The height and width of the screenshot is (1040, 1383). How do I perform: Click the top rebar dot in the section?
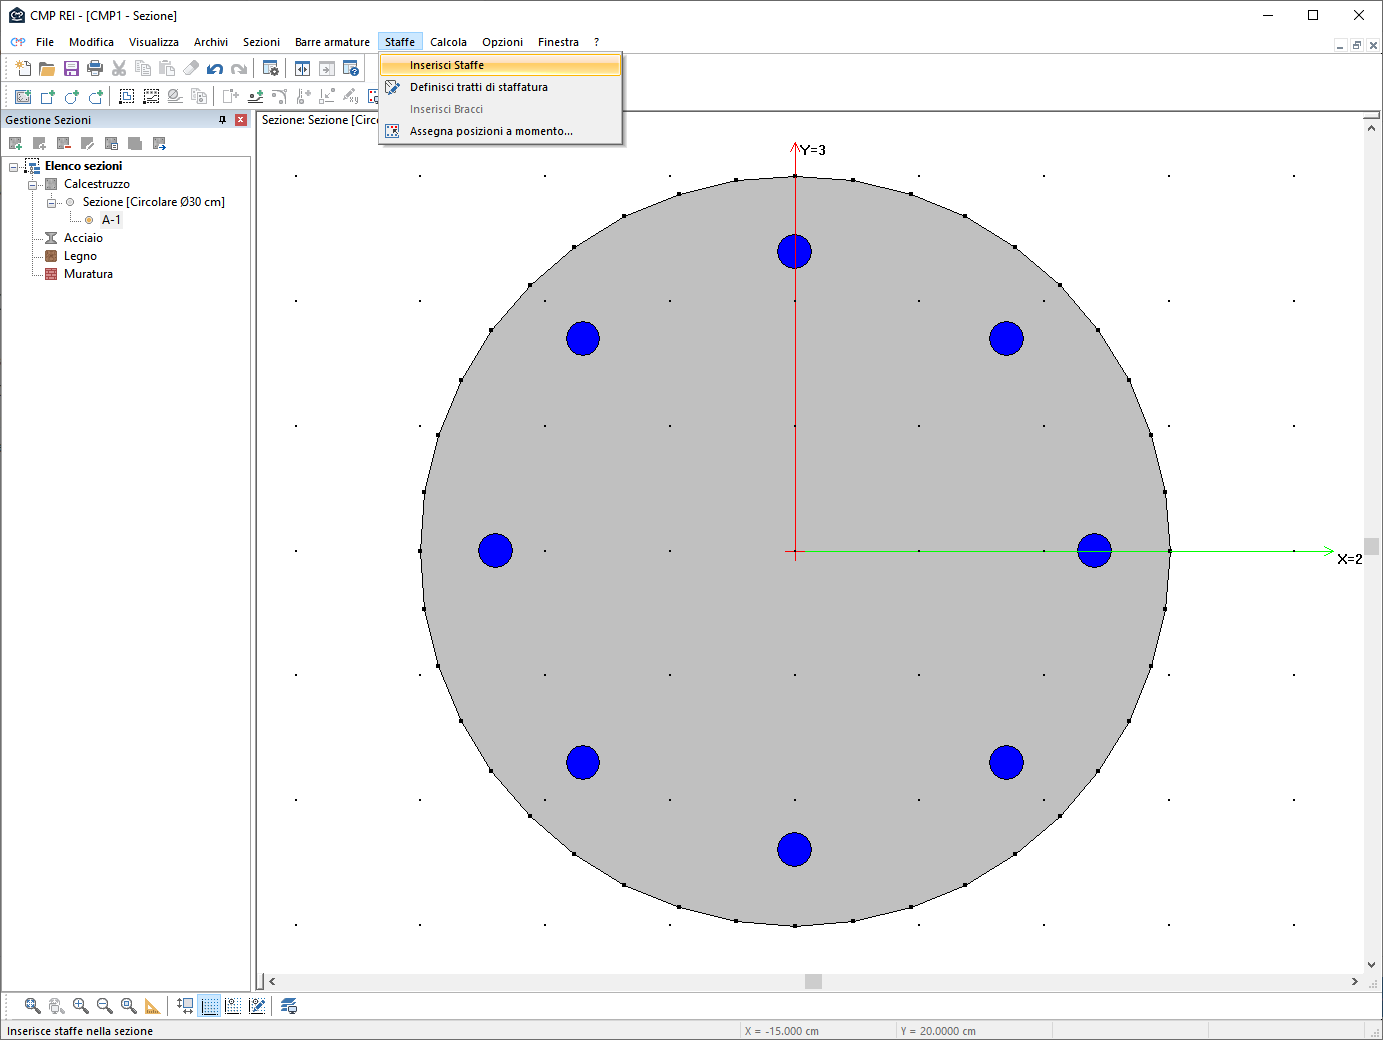pyautogui.click(x=794, y=251)
